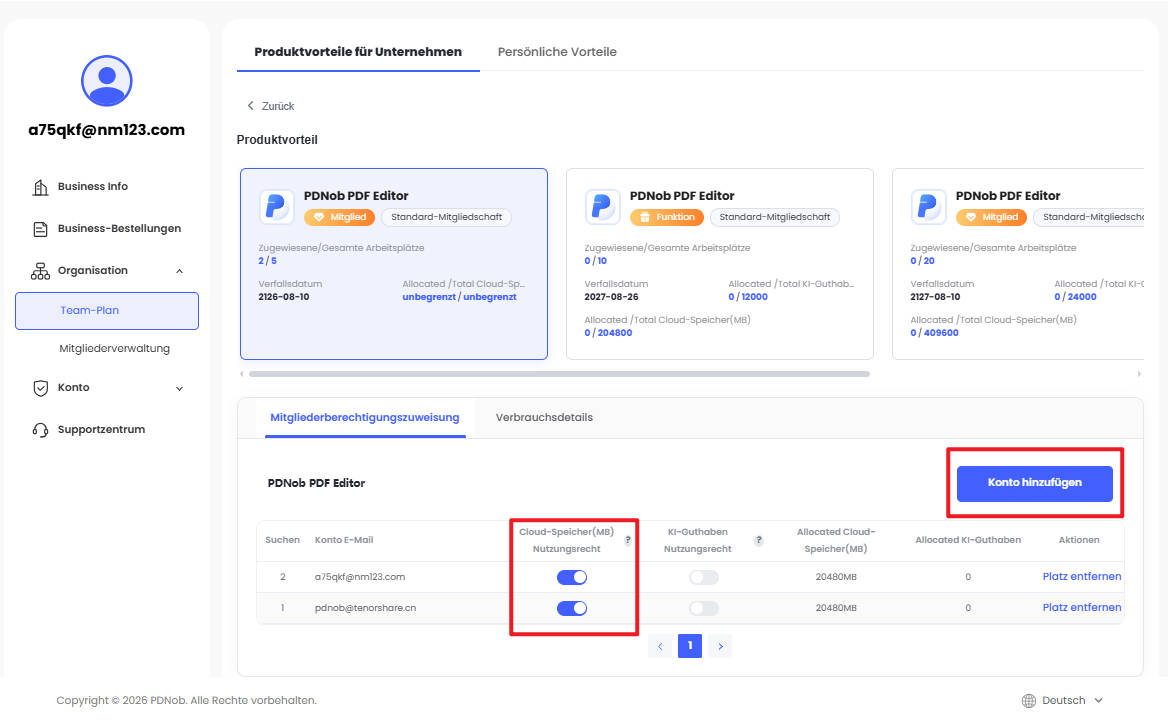Click the 0 / 12000 KI-Guthaben value

pos(748,297)
